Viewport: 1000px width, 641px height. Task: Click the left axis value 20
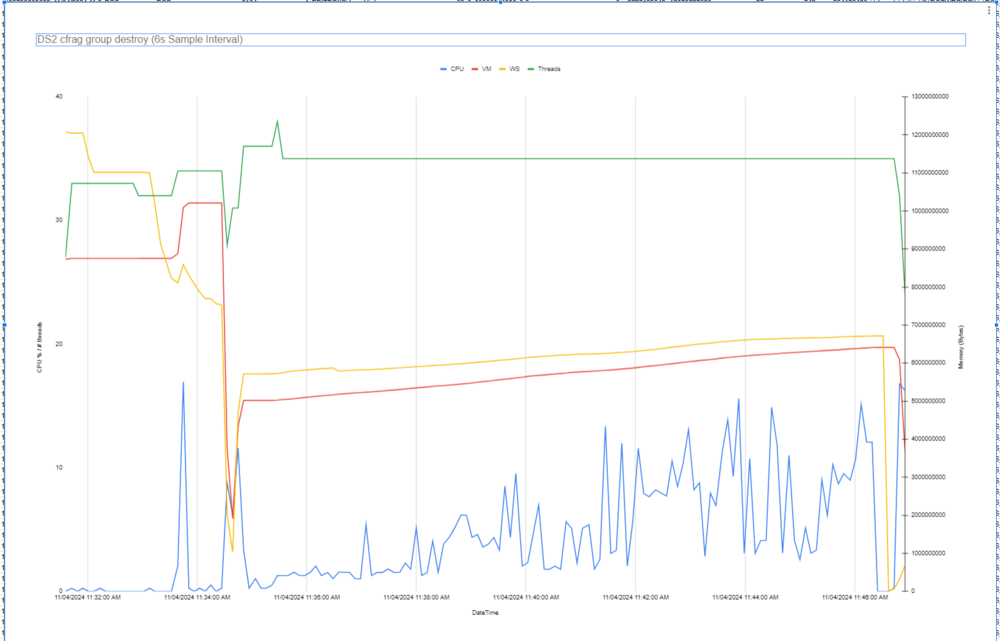point(59,344)
